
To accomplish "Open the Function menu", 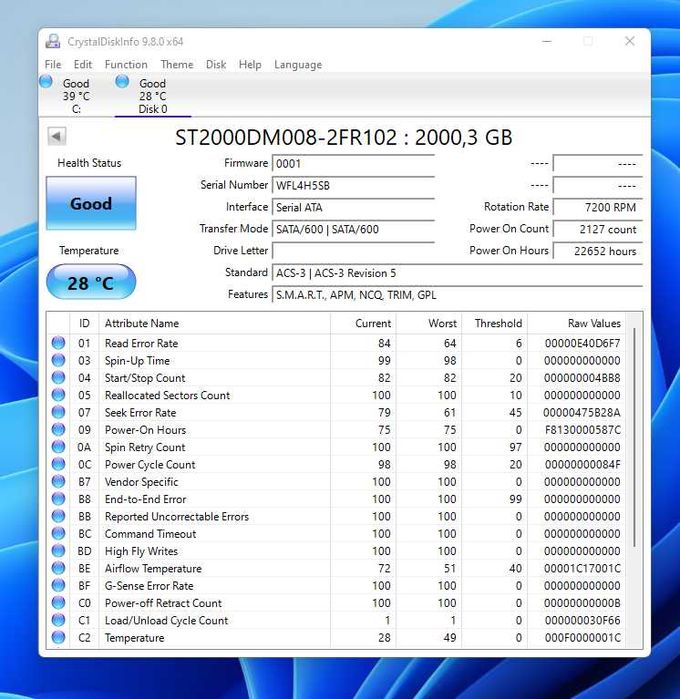I will (x=126, y=65).
